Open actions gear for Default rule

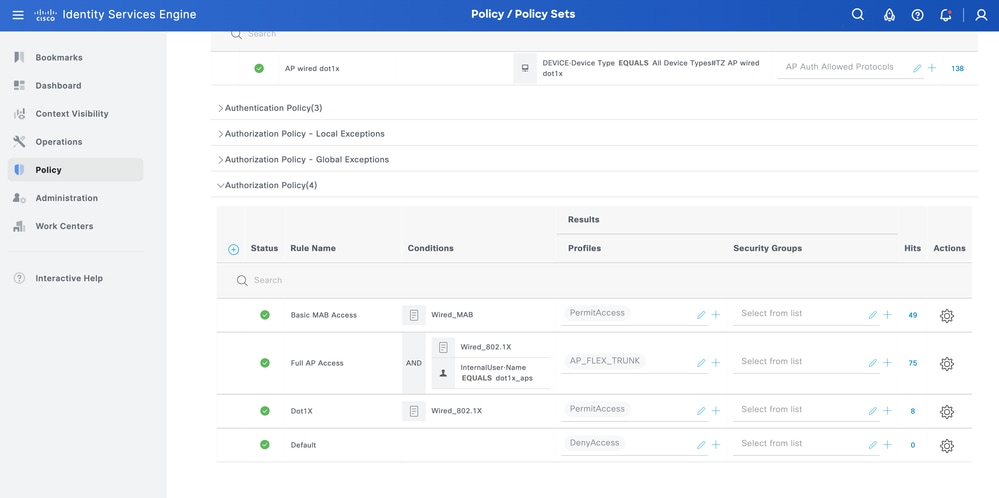click(x=947, y=446)
